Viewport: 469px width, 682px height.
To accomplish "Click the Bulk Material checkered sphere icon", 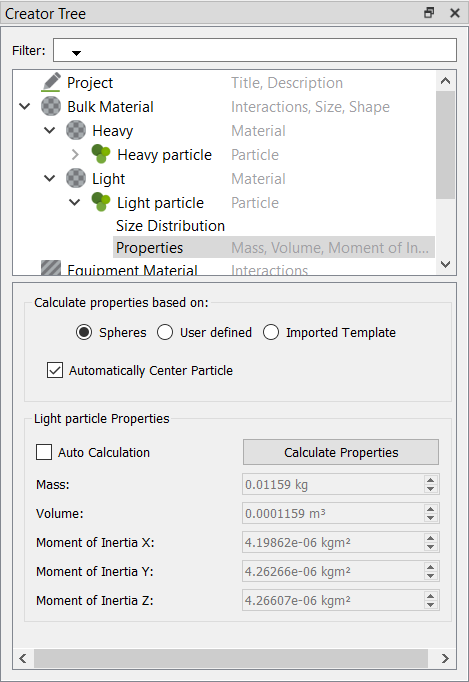I will click(51, 107).
